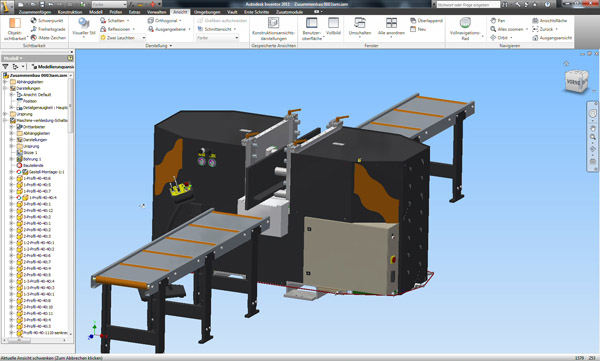Open the Modell ribbon tab
600x361 pixels.
point(96,12)
